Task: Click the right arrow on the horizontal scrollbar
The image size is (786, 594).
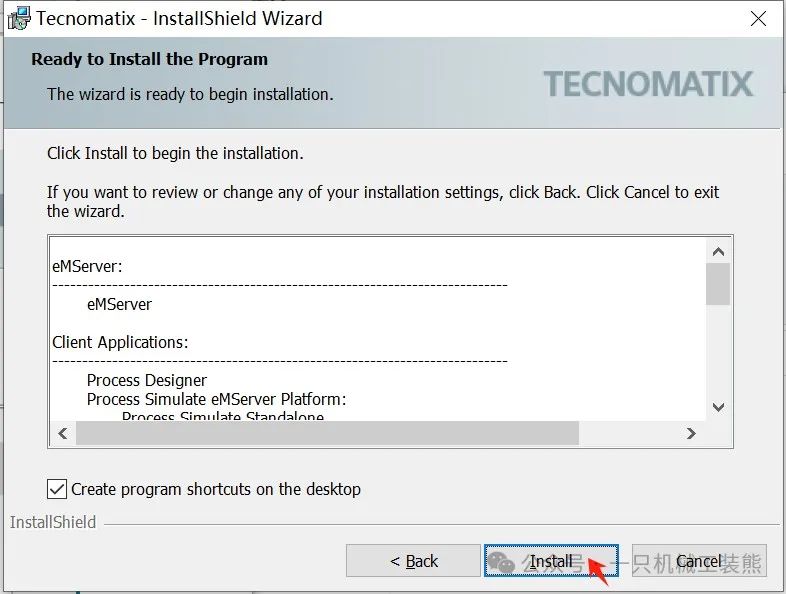Action: point(691,433)
